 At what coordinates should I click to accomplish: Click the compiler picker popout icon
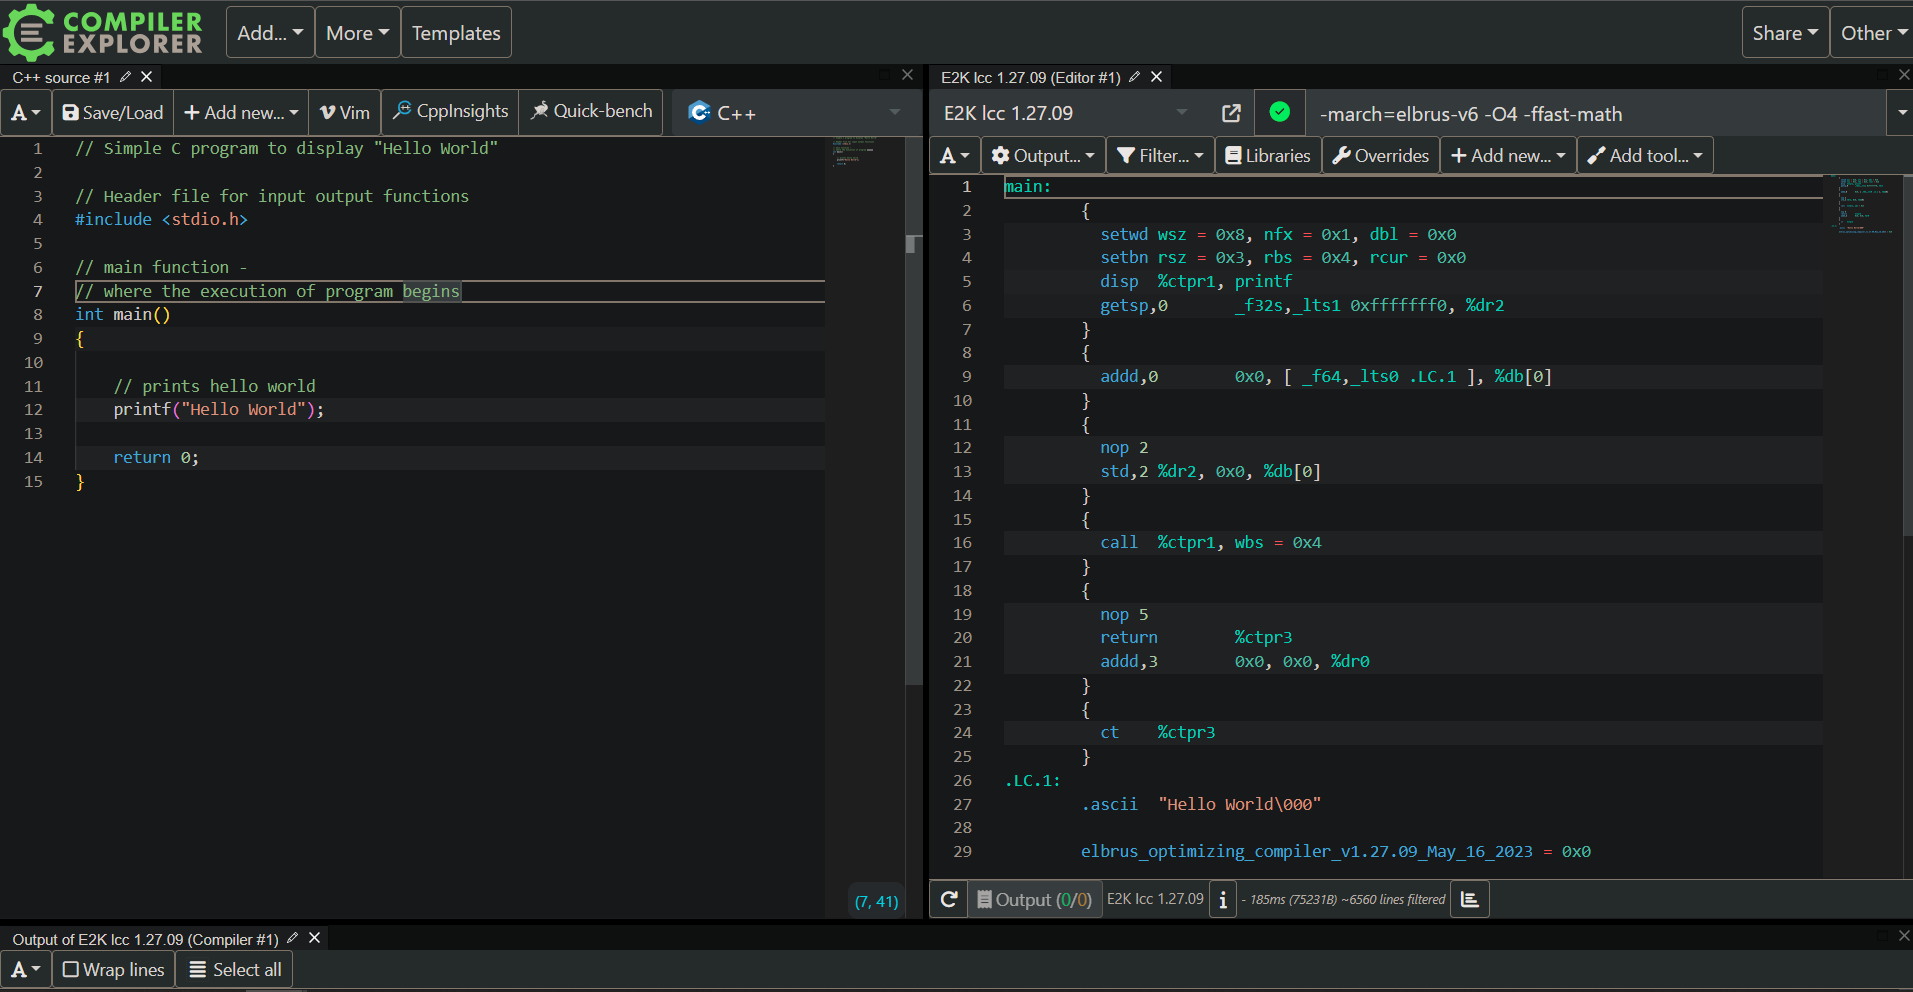pyautogui.click(x=1231, y=113)
